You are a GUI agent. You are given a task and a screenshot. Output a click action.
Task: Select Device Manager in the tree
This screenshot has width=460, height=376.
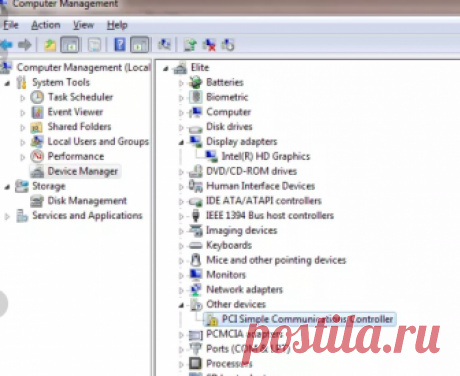pyautogui.click(x=83, y=171)
